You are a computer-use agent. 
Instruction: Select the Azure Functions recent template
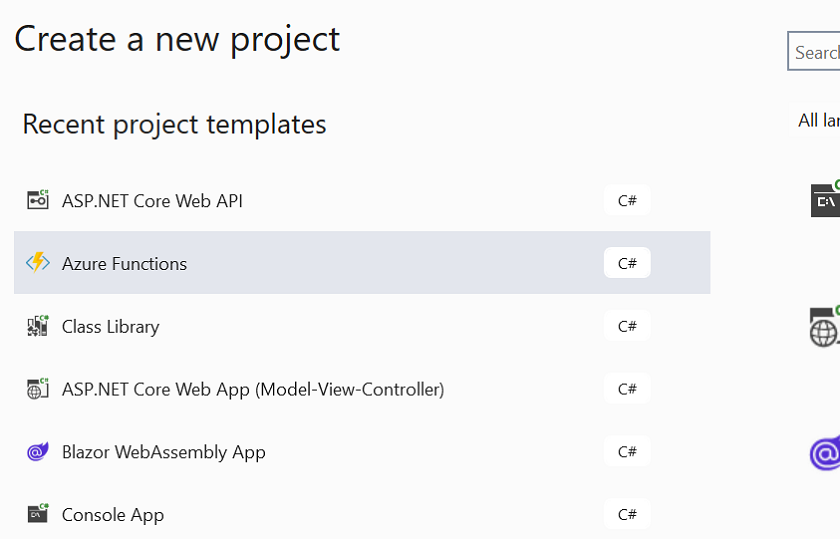362,263
